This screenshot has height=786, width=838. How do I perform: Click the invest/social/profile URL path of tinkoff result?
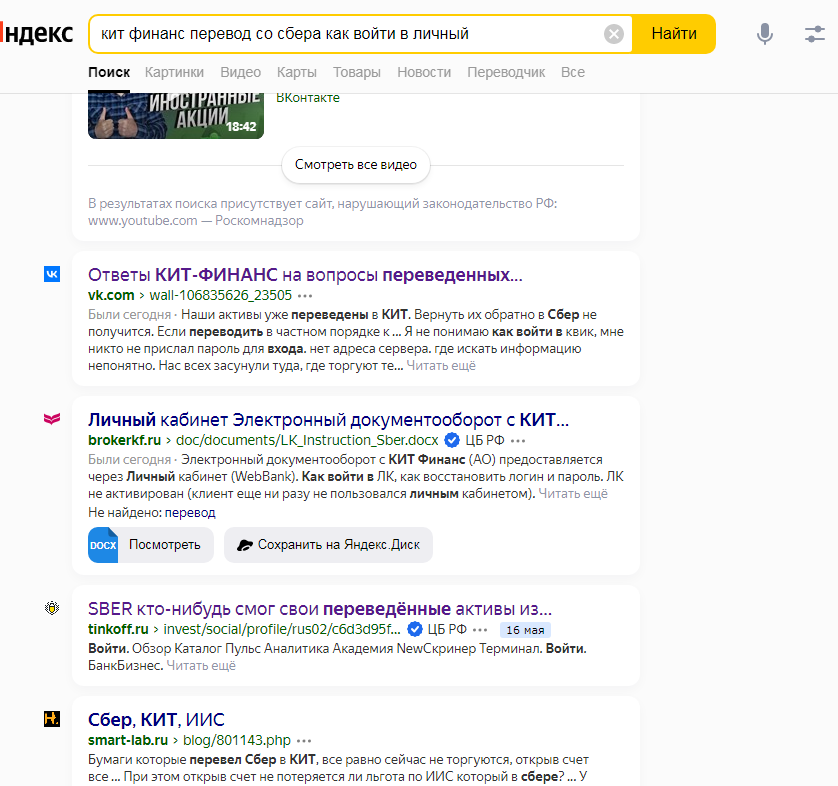click(282, 629)
